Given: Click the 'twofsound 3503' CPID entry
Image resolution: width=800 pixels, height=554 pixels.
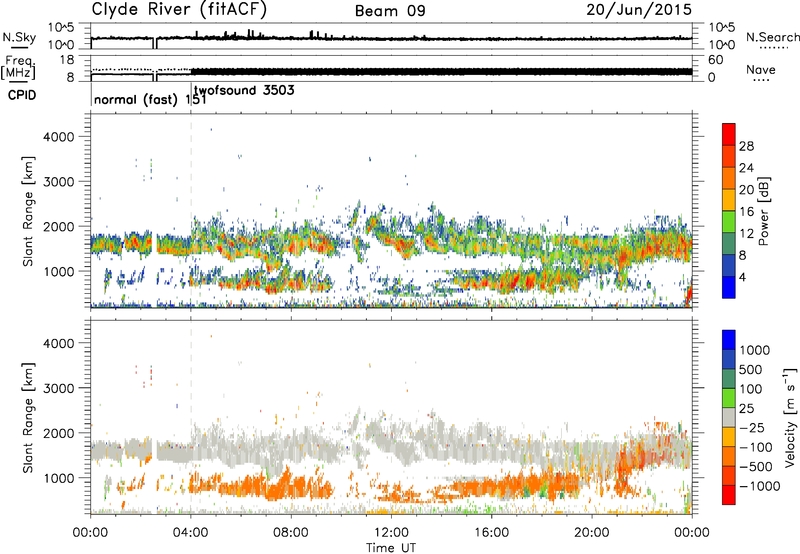Looking at the screenshot, I should pyautogui.click(x=244, y=91).
